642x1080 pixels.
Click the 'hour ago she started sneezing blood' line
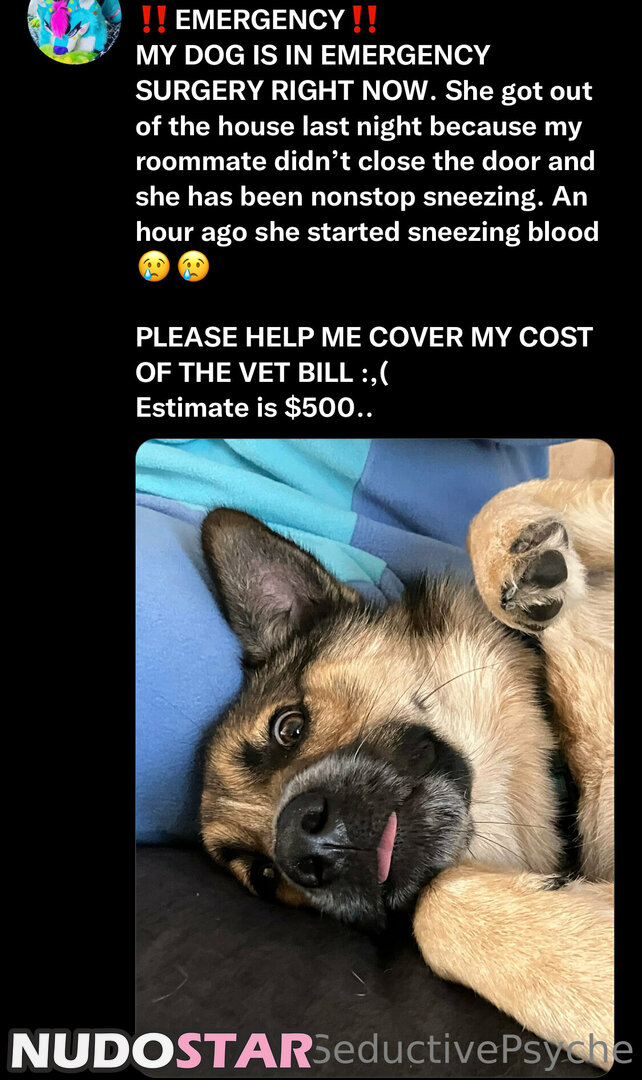[x=367, y=232]
